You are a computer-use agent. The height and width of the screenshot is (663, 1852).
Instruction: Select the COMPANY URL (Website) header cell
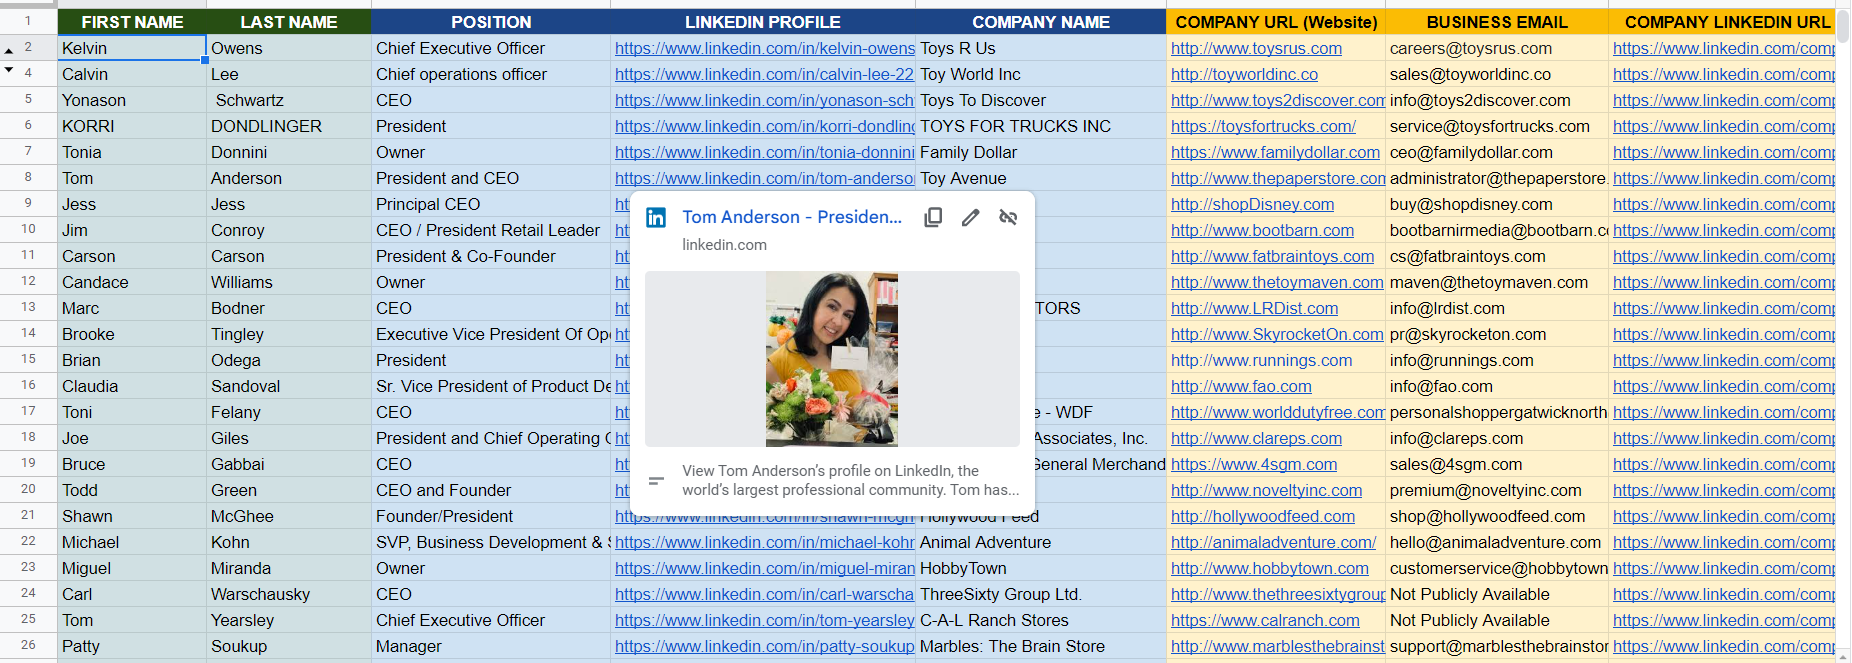tap(1276, 22)
